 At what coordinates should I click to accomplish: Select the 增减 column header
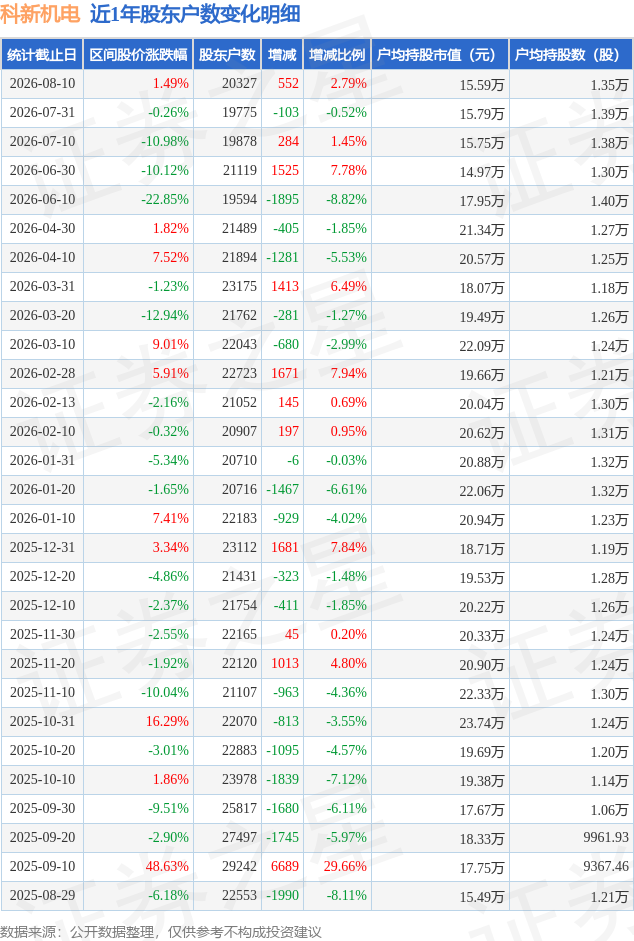click(282, 55)
